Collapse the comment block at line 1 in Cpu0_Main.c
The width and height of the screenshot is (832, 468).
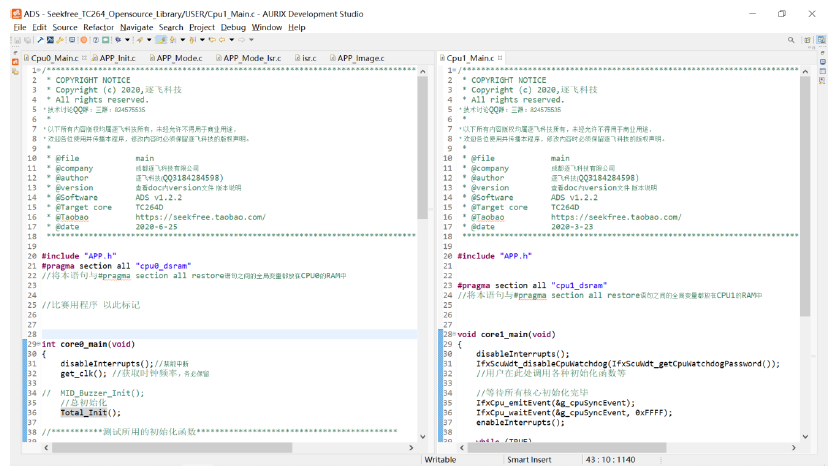tap(39, 70)
